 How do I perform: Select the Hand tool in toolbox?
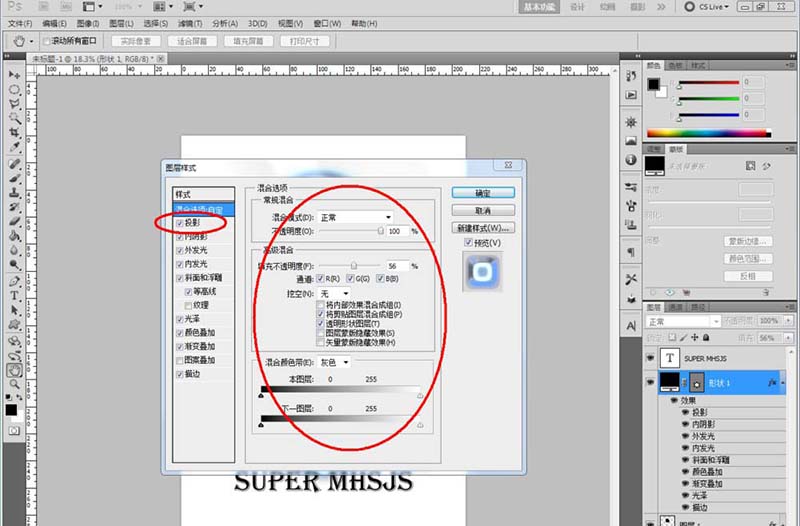tap(14, 370)
